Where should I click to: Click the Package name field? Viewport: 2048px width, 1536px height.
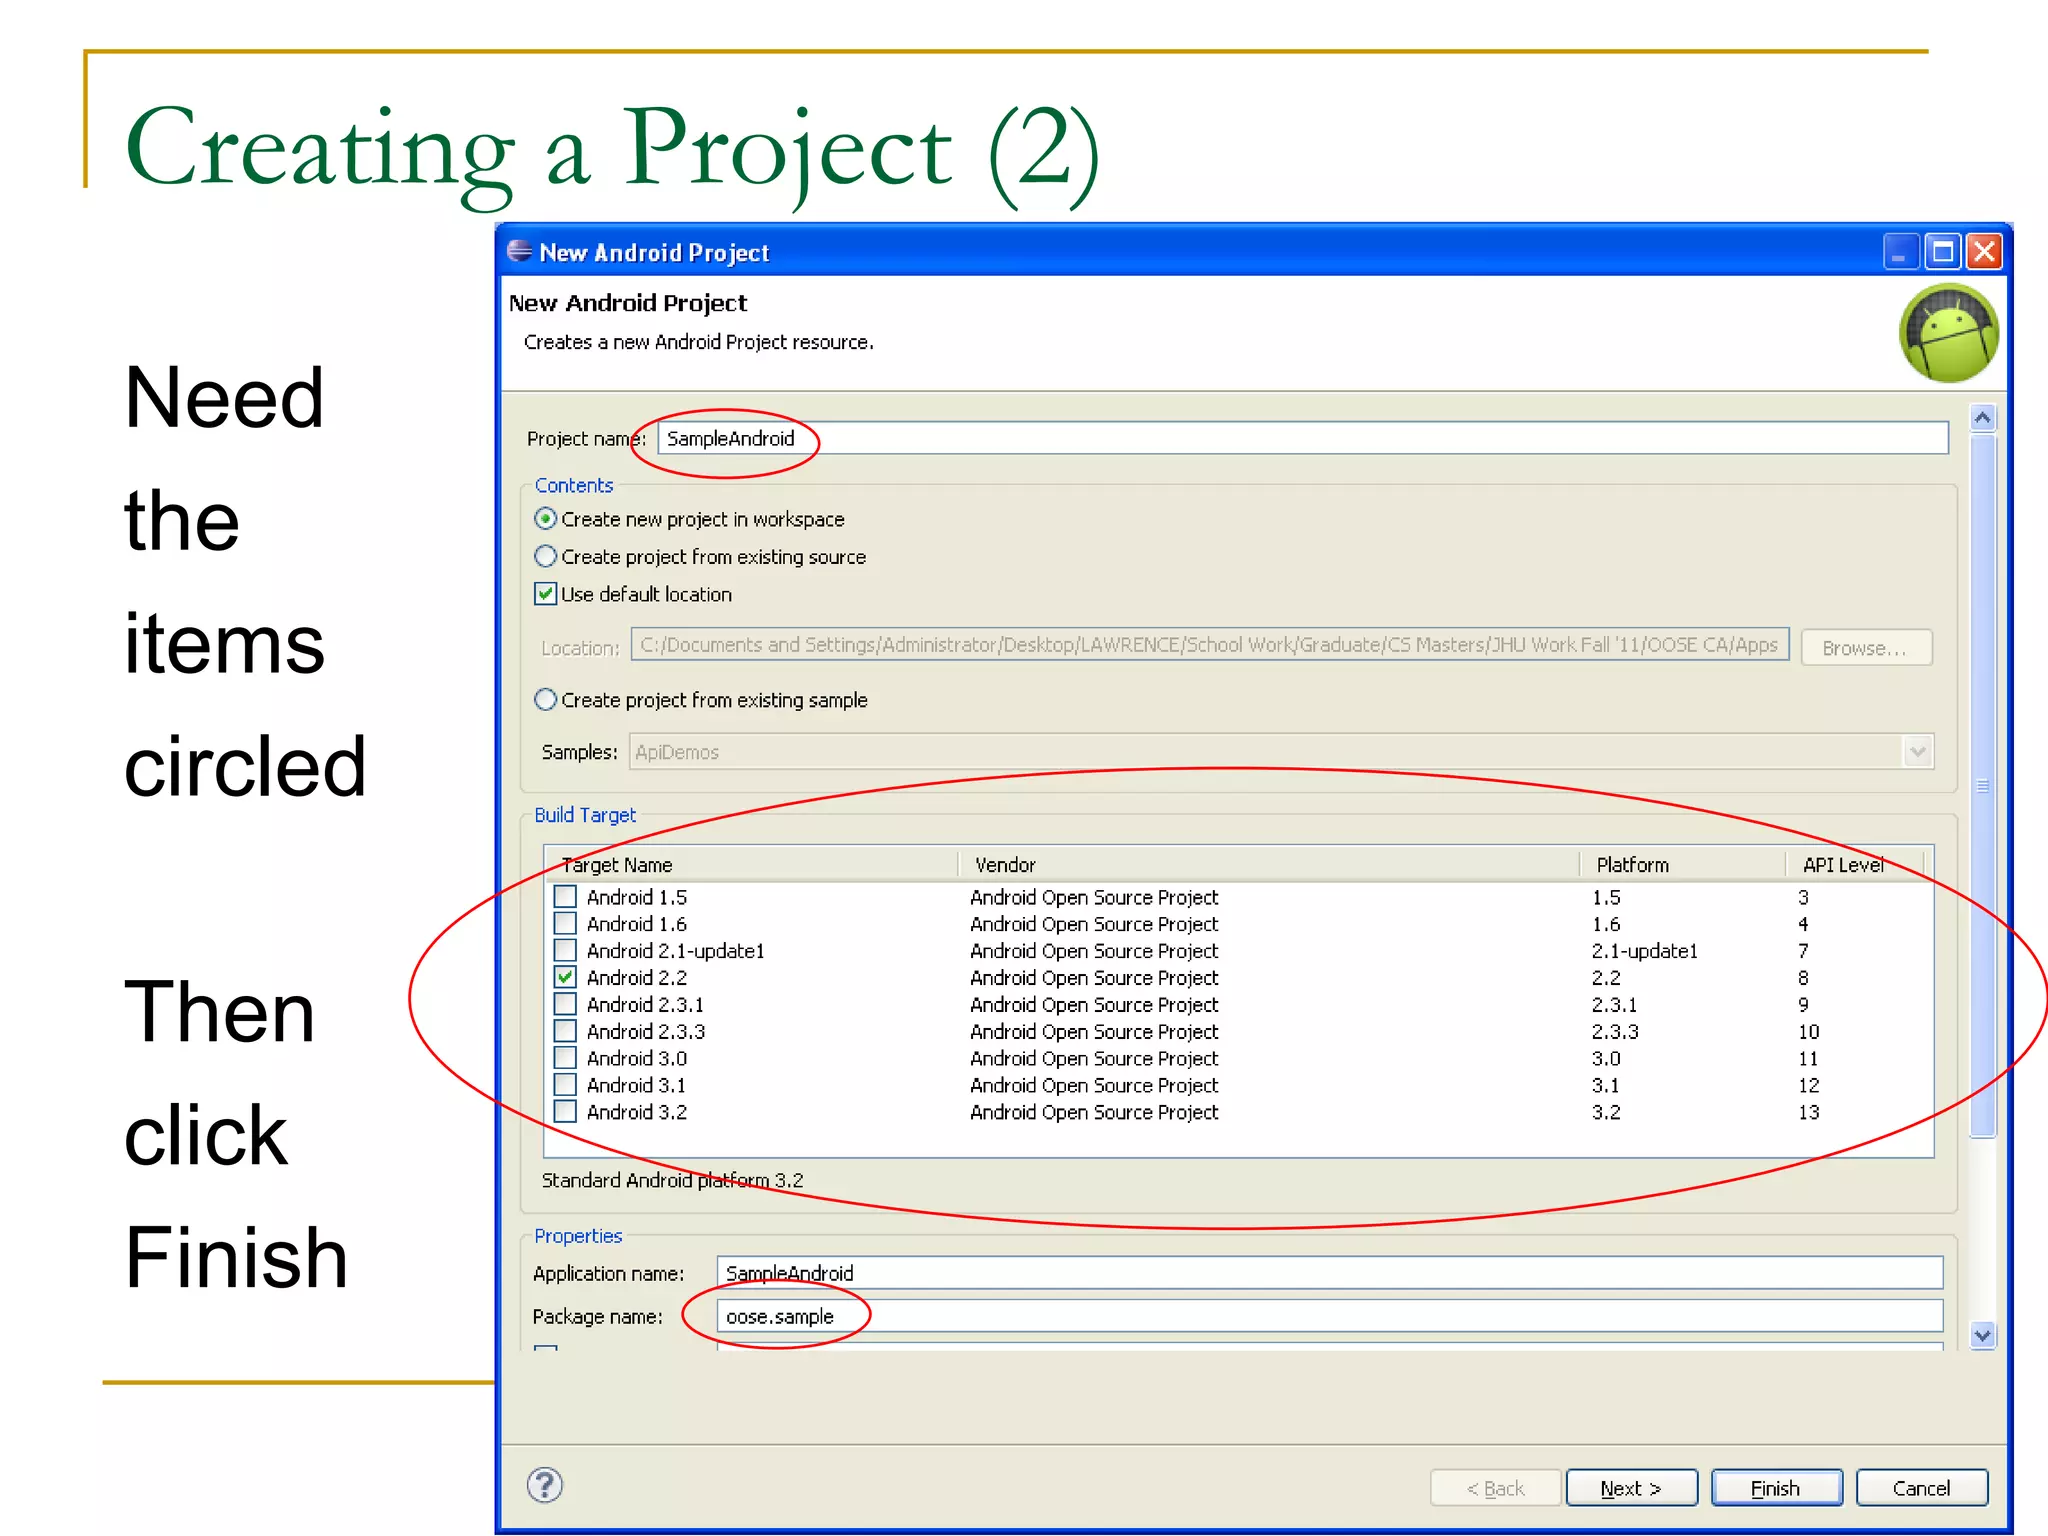1330,1316
